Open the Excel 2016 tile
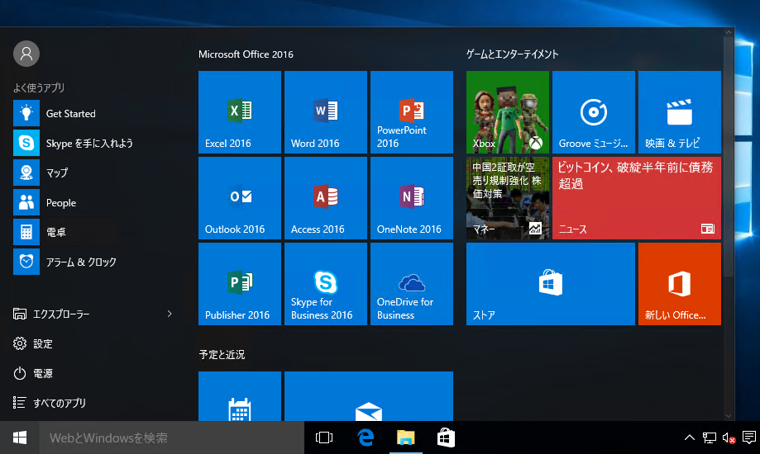The image size is (760, 454). coord(239,112)
